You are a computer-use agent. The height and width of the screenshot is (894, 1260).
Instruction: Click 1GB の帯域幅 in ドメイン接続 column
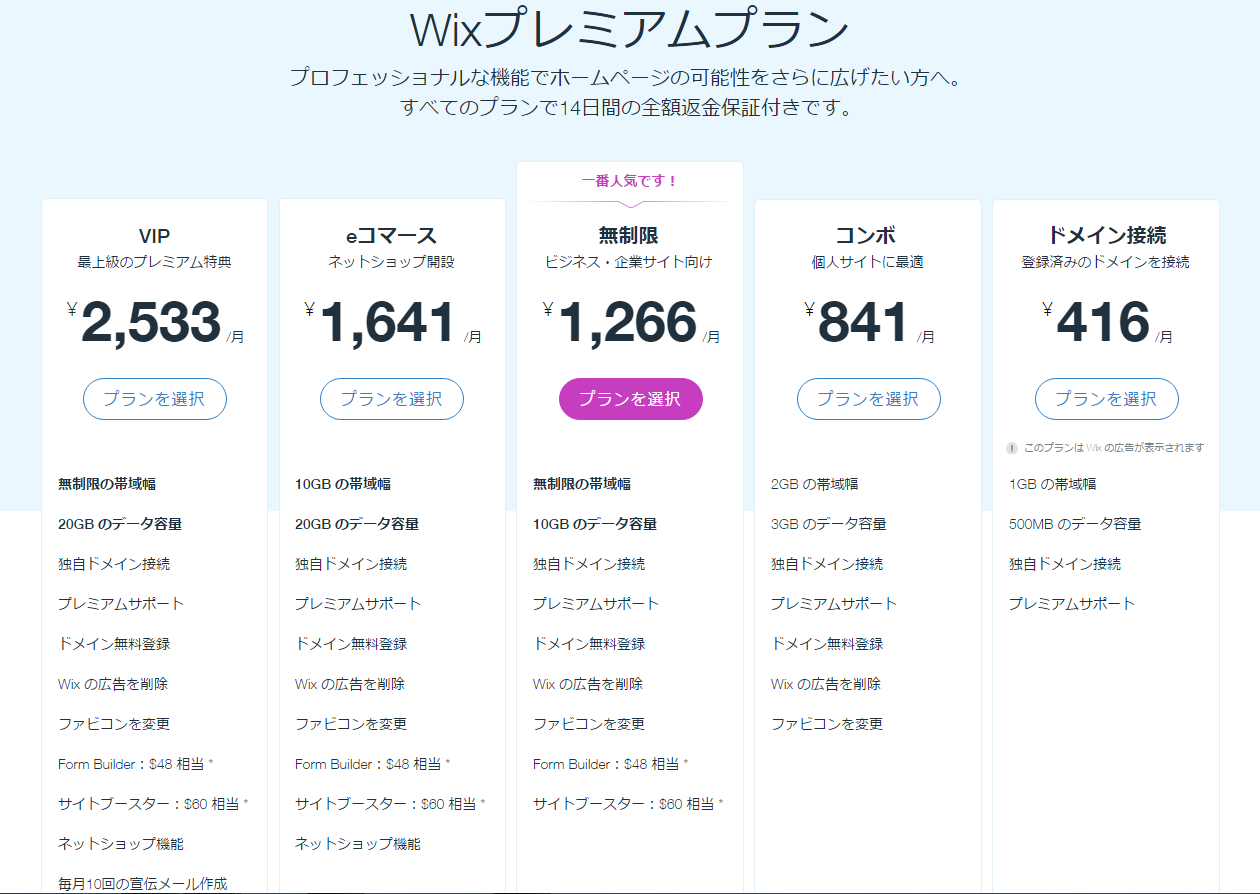coord(1053,484)
